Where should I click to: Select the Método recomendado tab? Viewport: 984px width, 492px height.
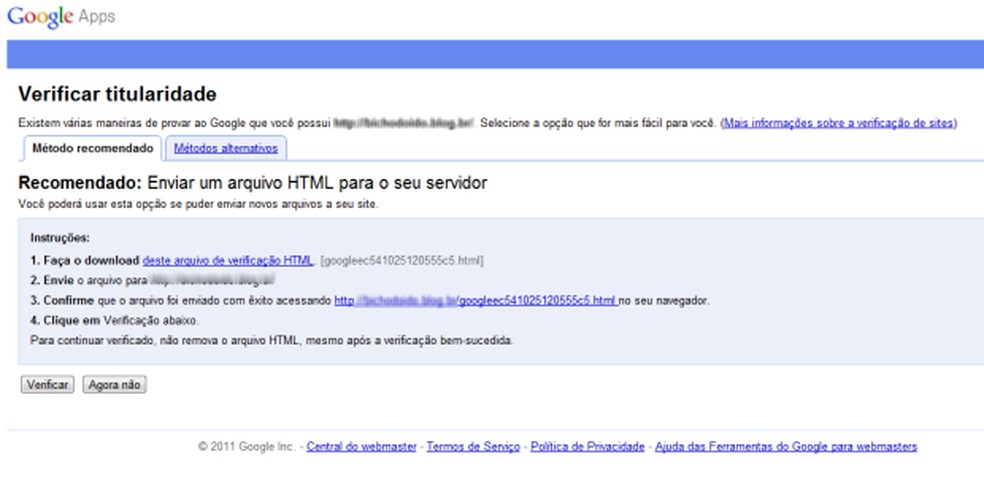[93, 149]
